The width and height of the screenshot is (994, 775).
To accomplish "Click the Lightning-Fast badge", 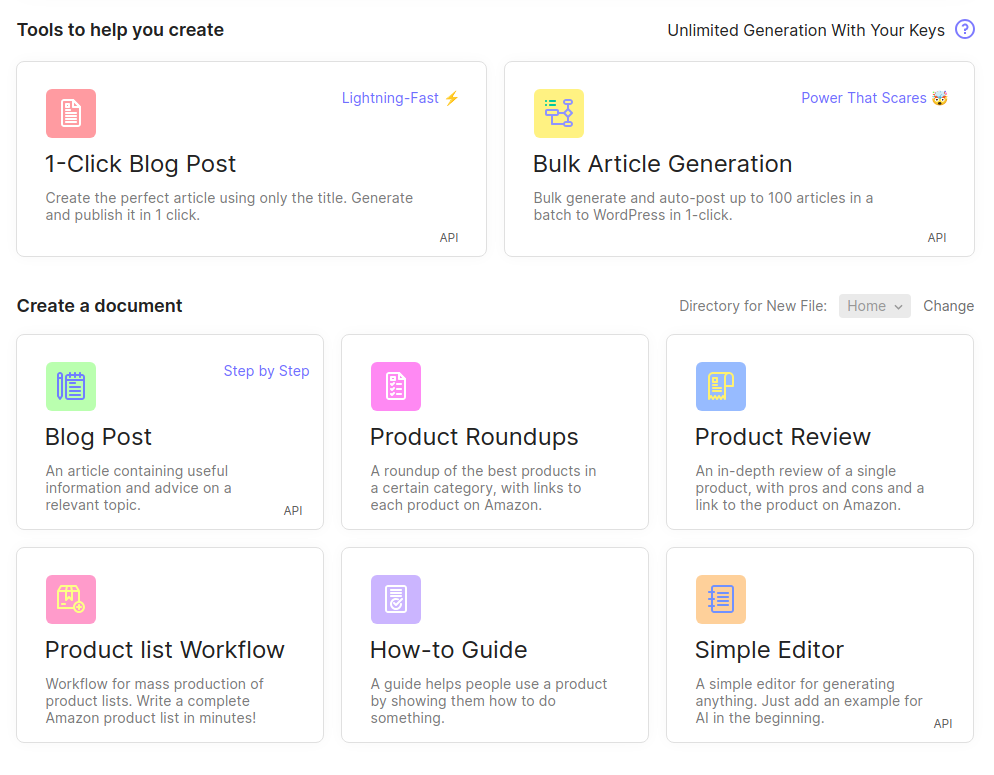I will (400, 98).
